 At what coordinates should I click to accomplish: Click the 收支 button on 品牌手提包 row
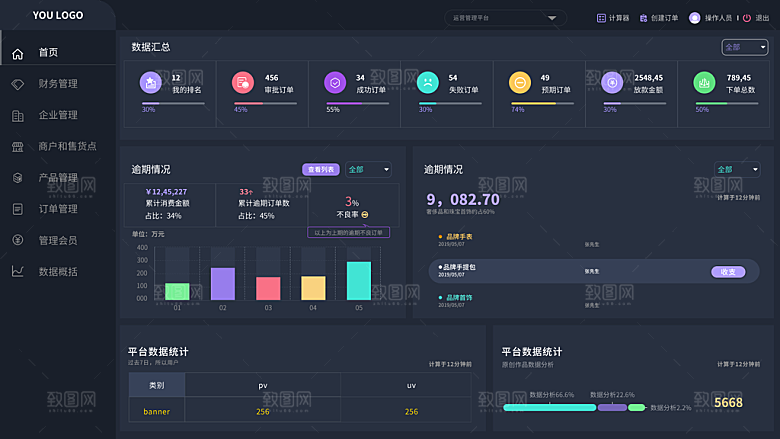coord(728,272)
